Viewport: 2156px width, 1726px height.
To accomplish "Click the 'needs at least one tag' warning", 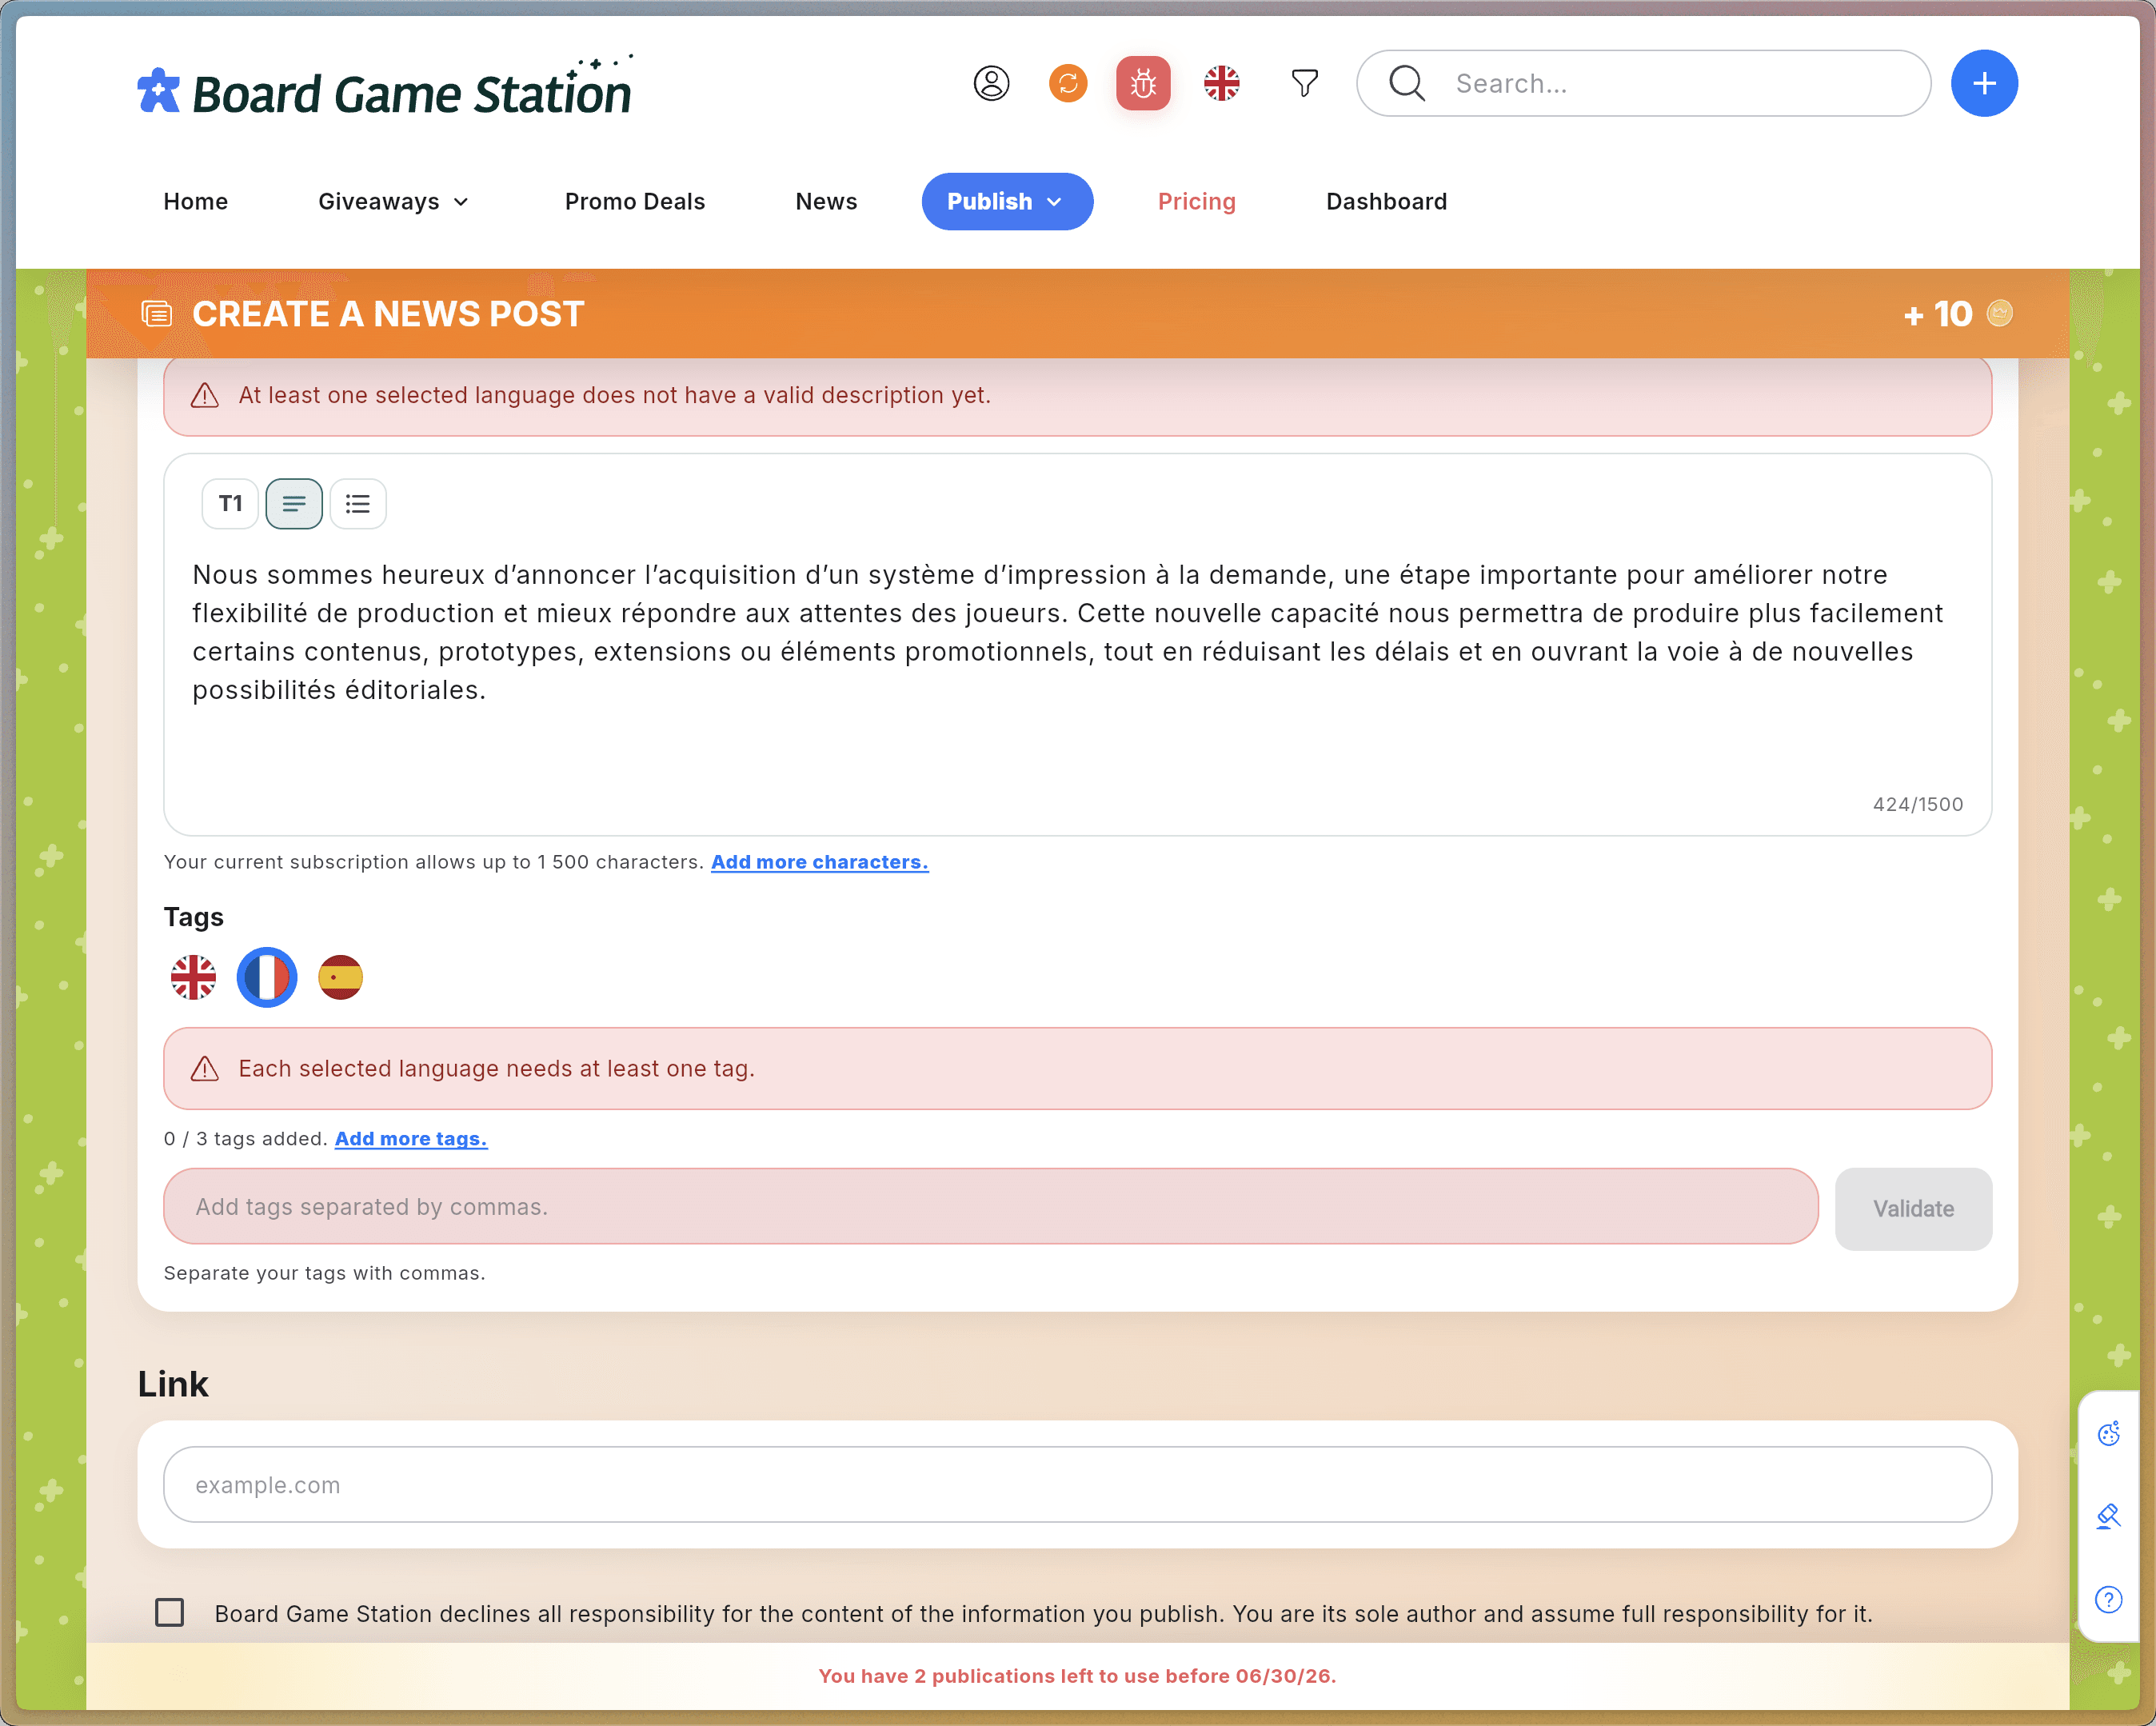I will click(x=1077, y=1069).
